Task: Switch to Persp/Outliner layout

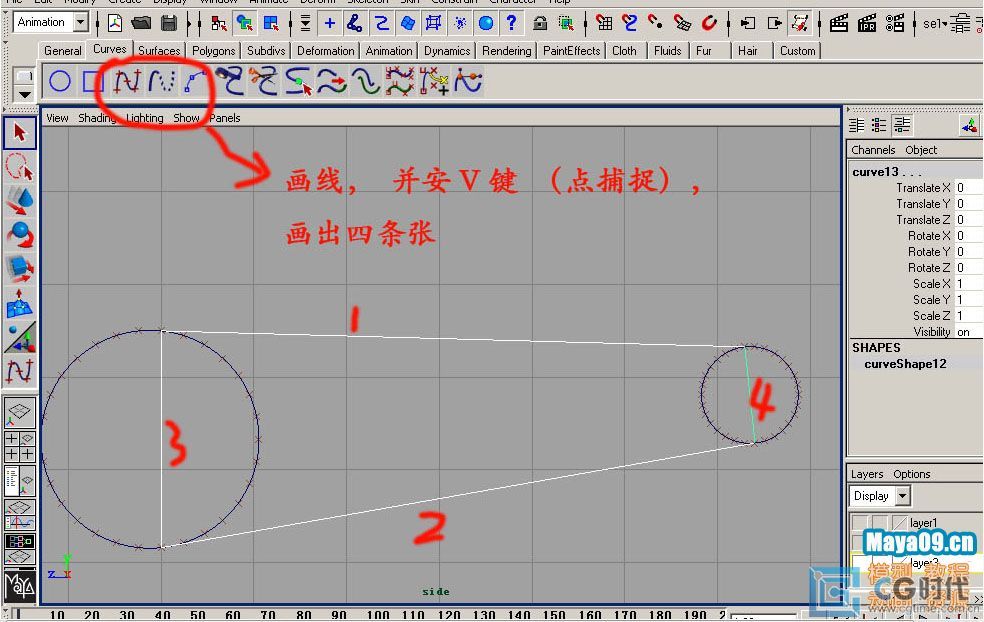Action: 19,481
